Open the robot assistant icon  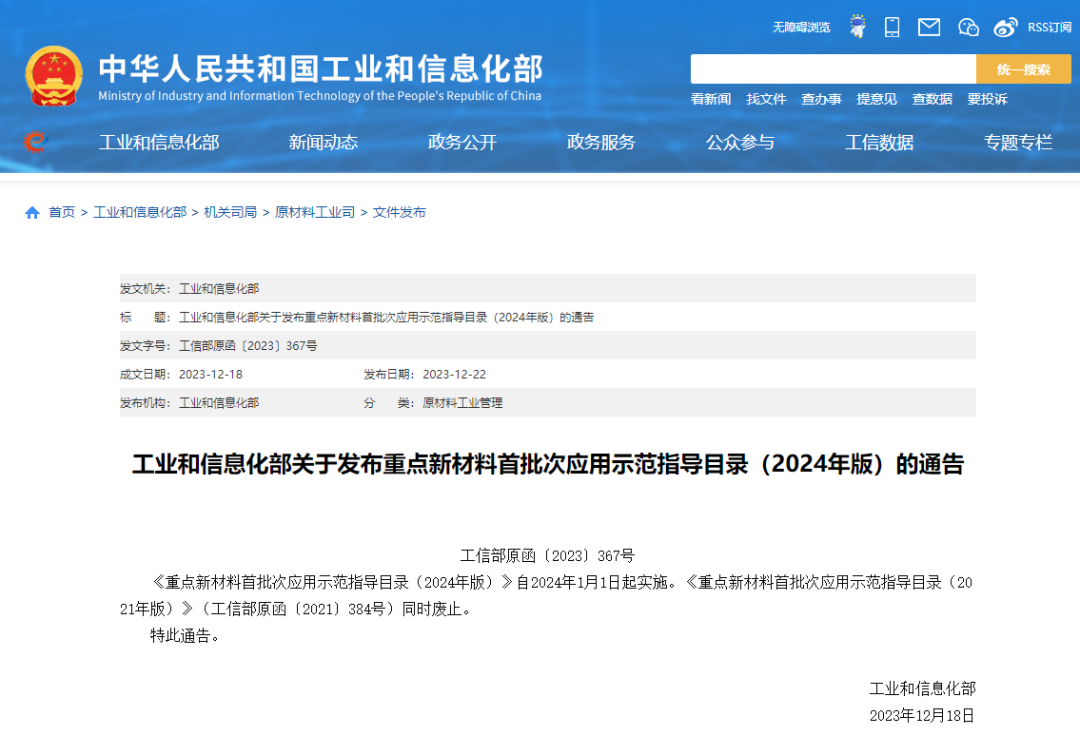point(857,26)
